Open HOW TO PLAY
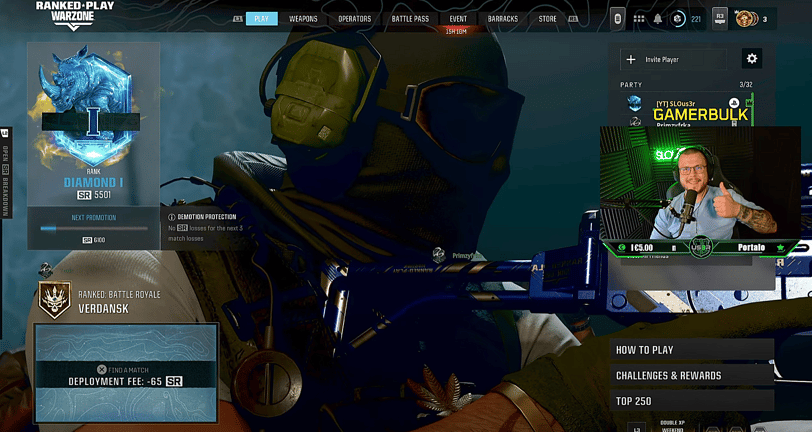The height and width of the screenshot is (432, 812). pos(691,350)
